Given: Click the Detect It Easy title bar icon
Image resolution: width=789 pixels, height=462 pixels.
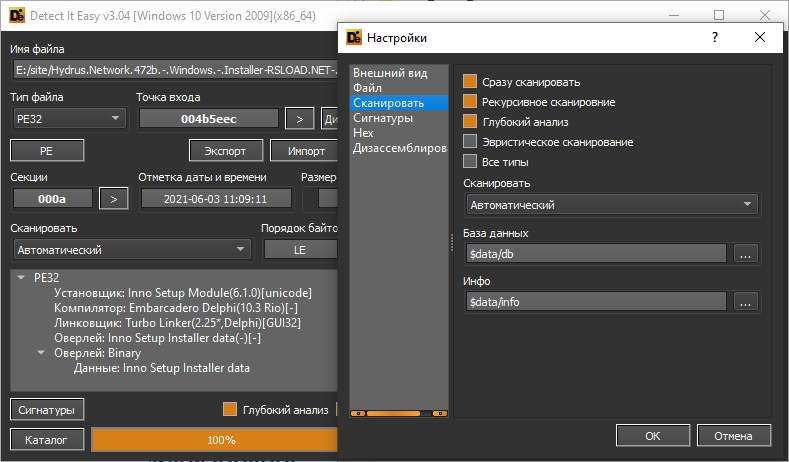Looking at the screenshot, I should click(x=17, y=16).
